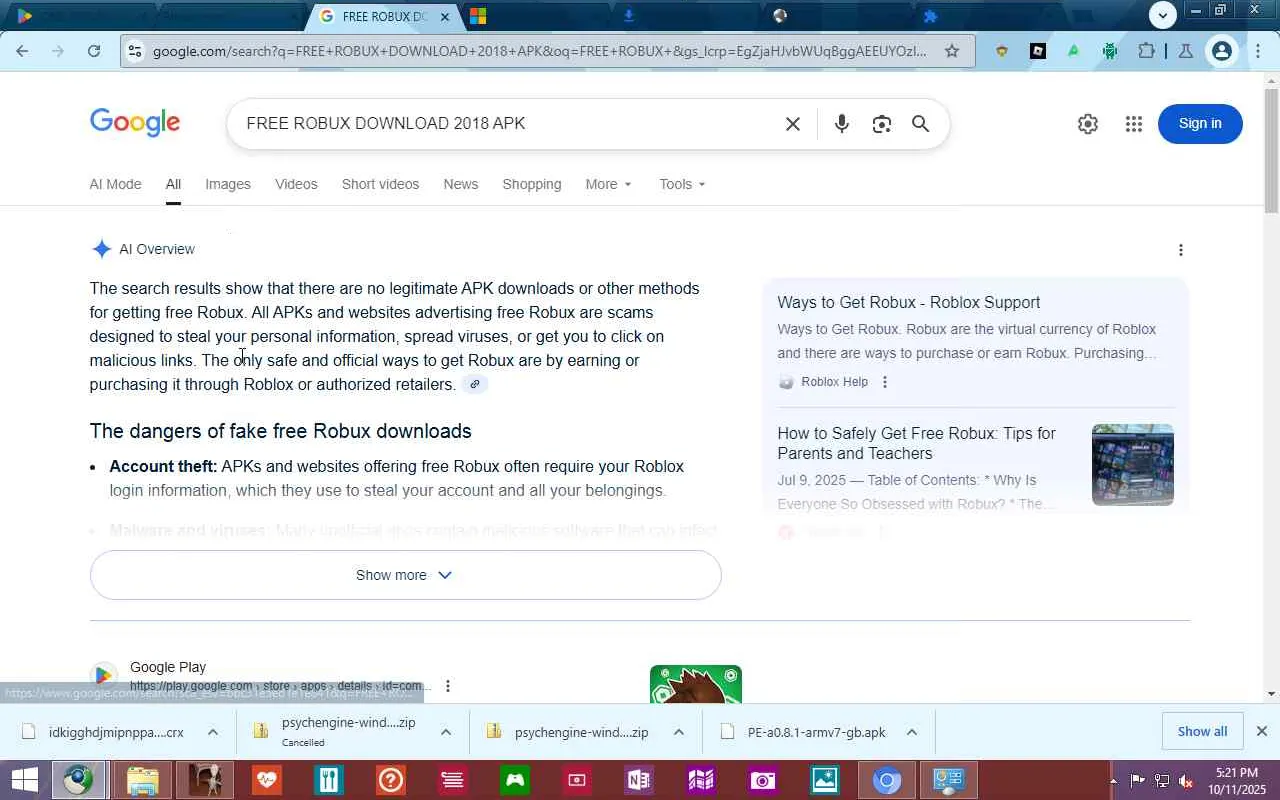Open Chrome labs flask icon
The height and width of the screenshot is (800, 1280).
tap(1186, 51)
